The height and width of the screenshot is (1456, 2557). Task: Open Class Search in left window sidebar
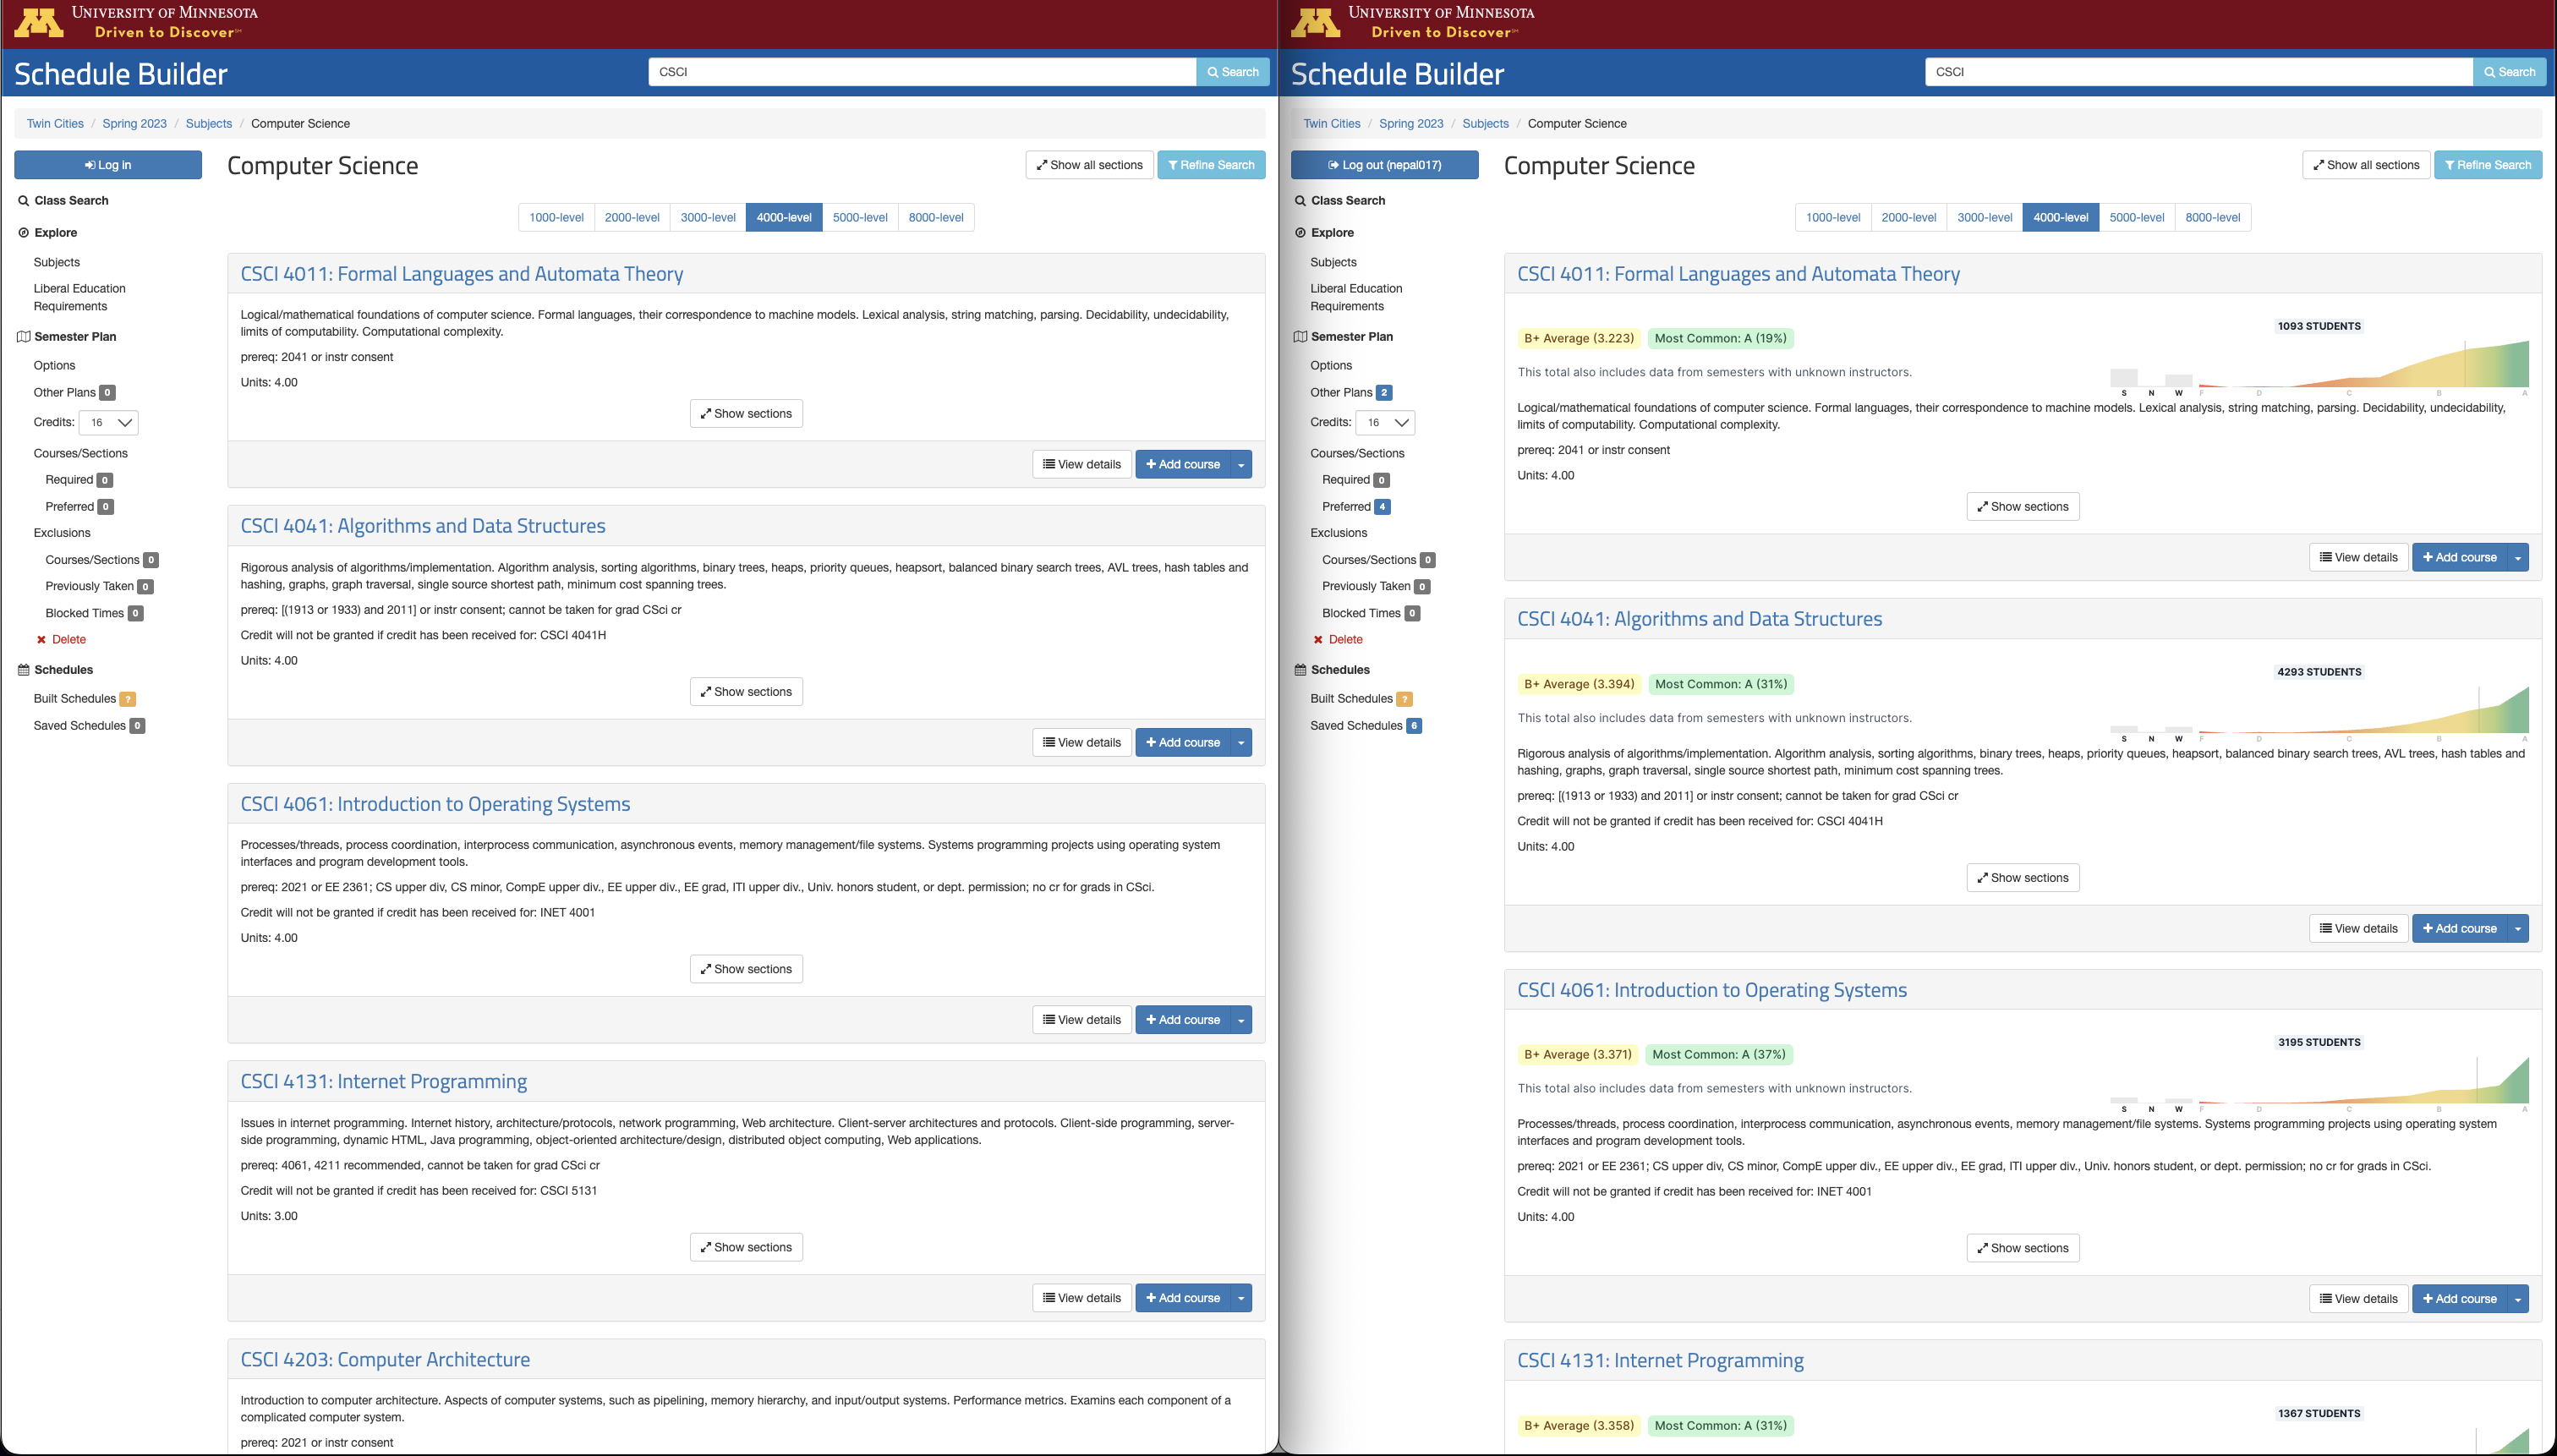tap(63, 200)
